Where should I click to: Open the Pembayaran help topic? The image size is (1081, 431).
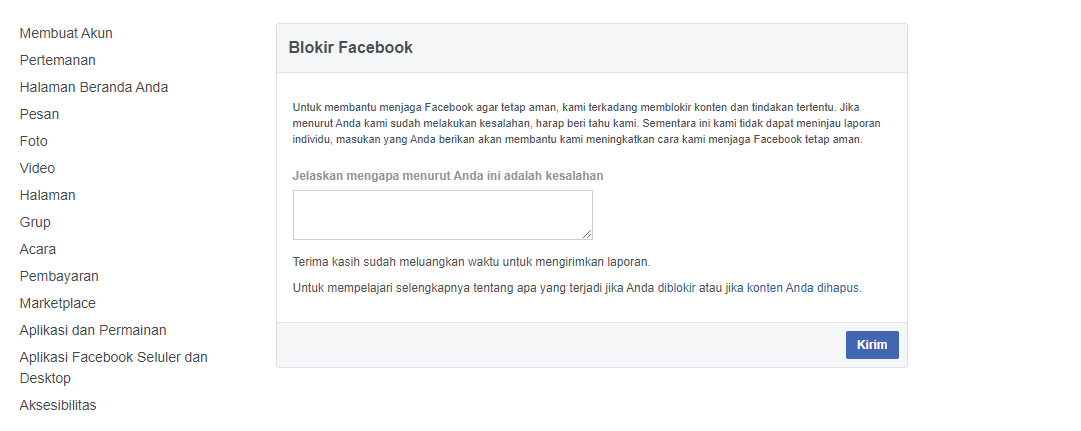(59, 276)
